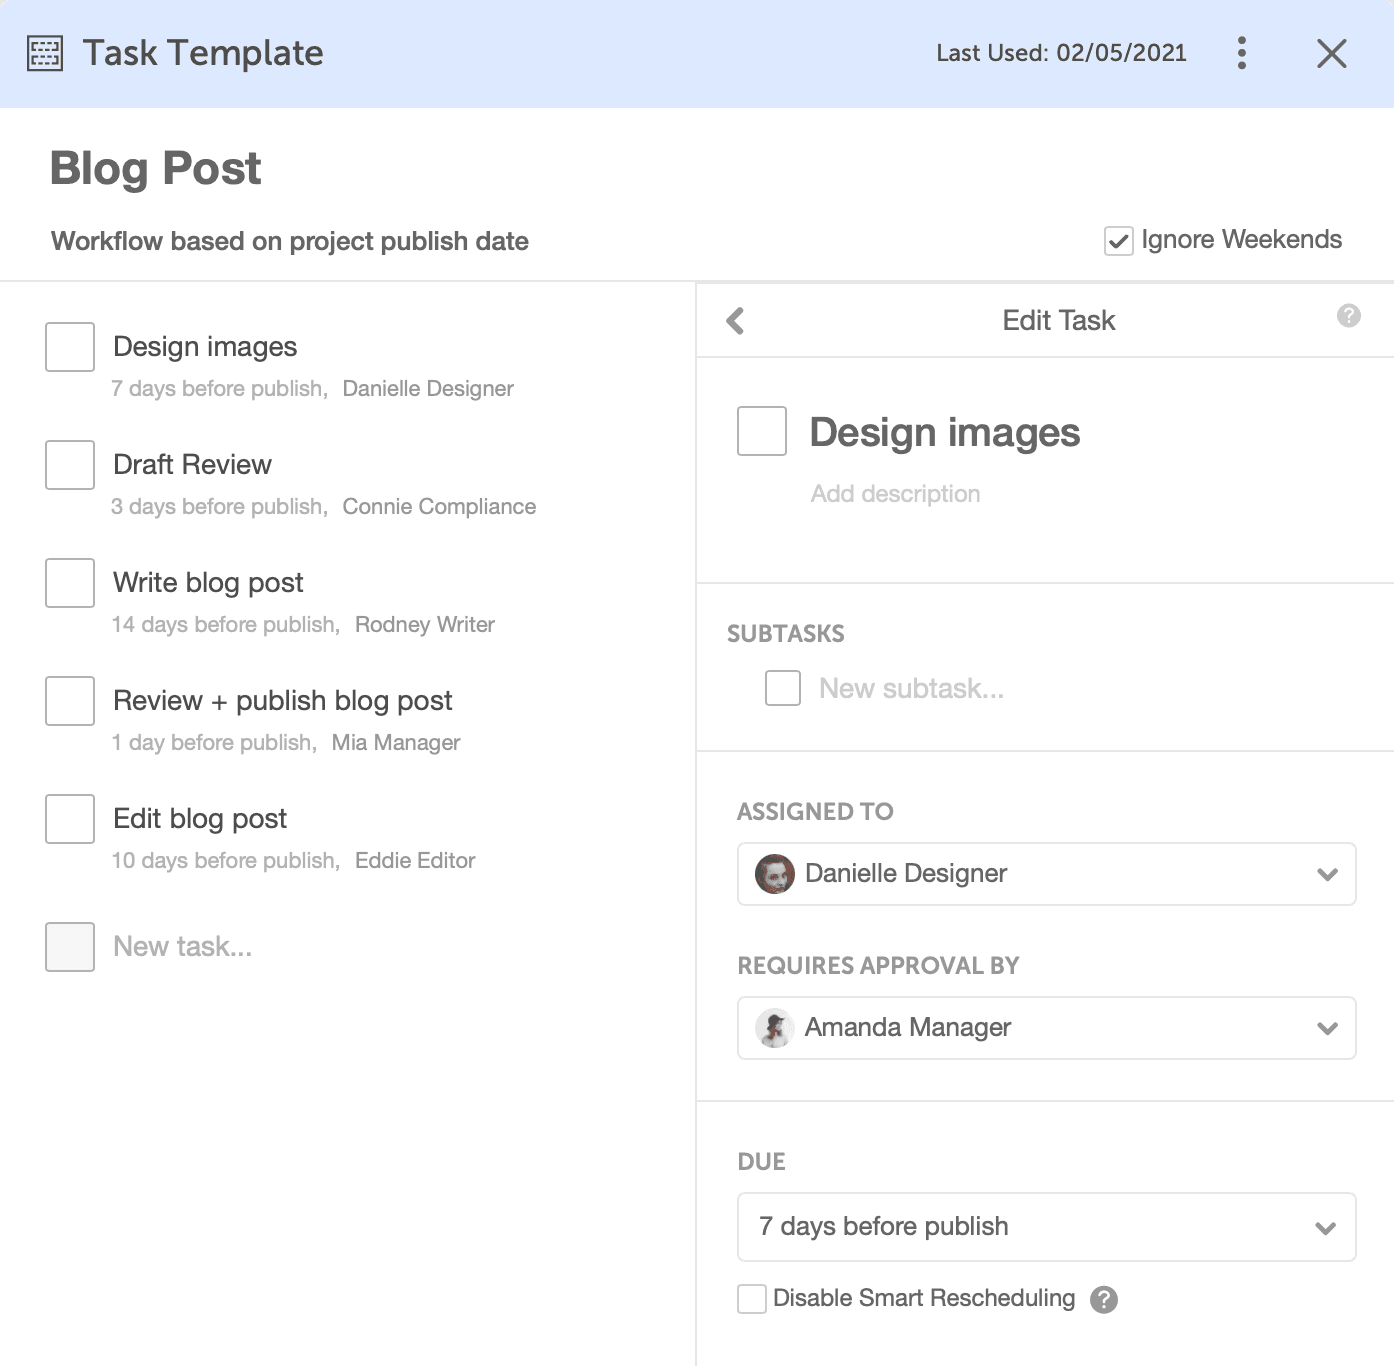Click the help icon beside Edit Task
The height and width of the screenshot is (1366, 1394).
coord(1348,317)
